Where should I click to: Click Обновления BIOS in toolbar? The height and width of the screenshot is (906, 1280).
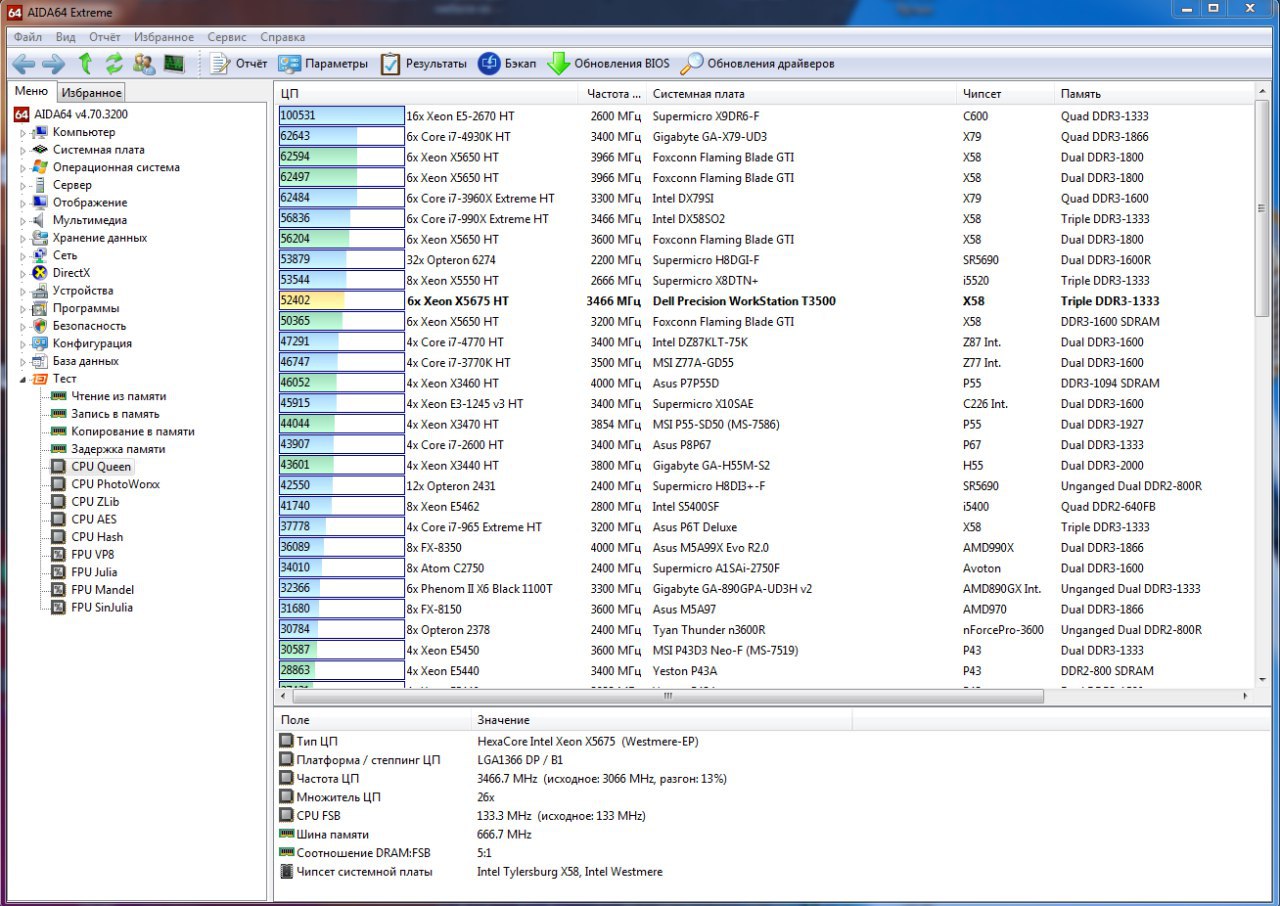tap(608, 64)
